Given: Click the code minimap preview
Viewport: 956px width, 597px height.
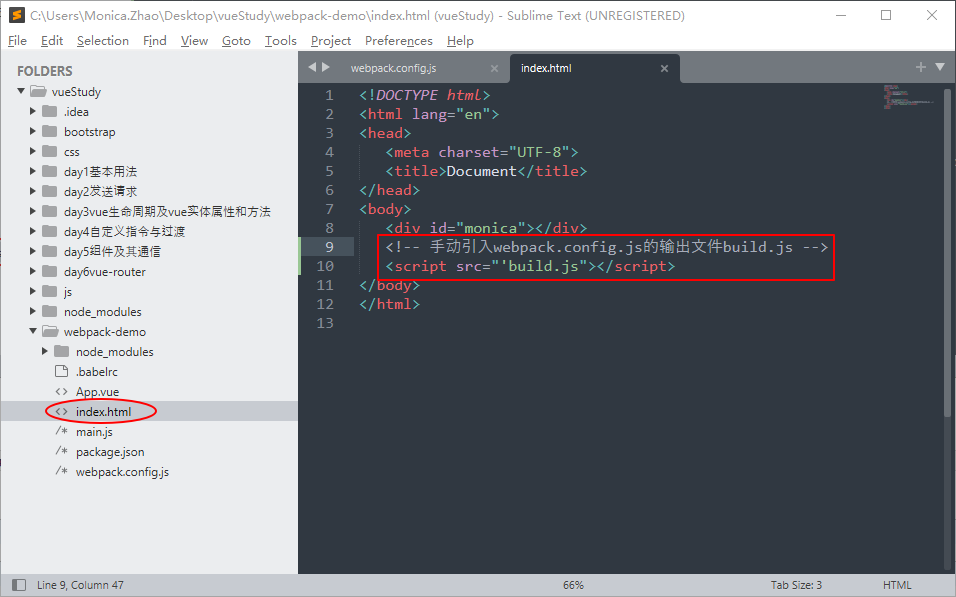Looking at the screenshot, I should point(908,96).
